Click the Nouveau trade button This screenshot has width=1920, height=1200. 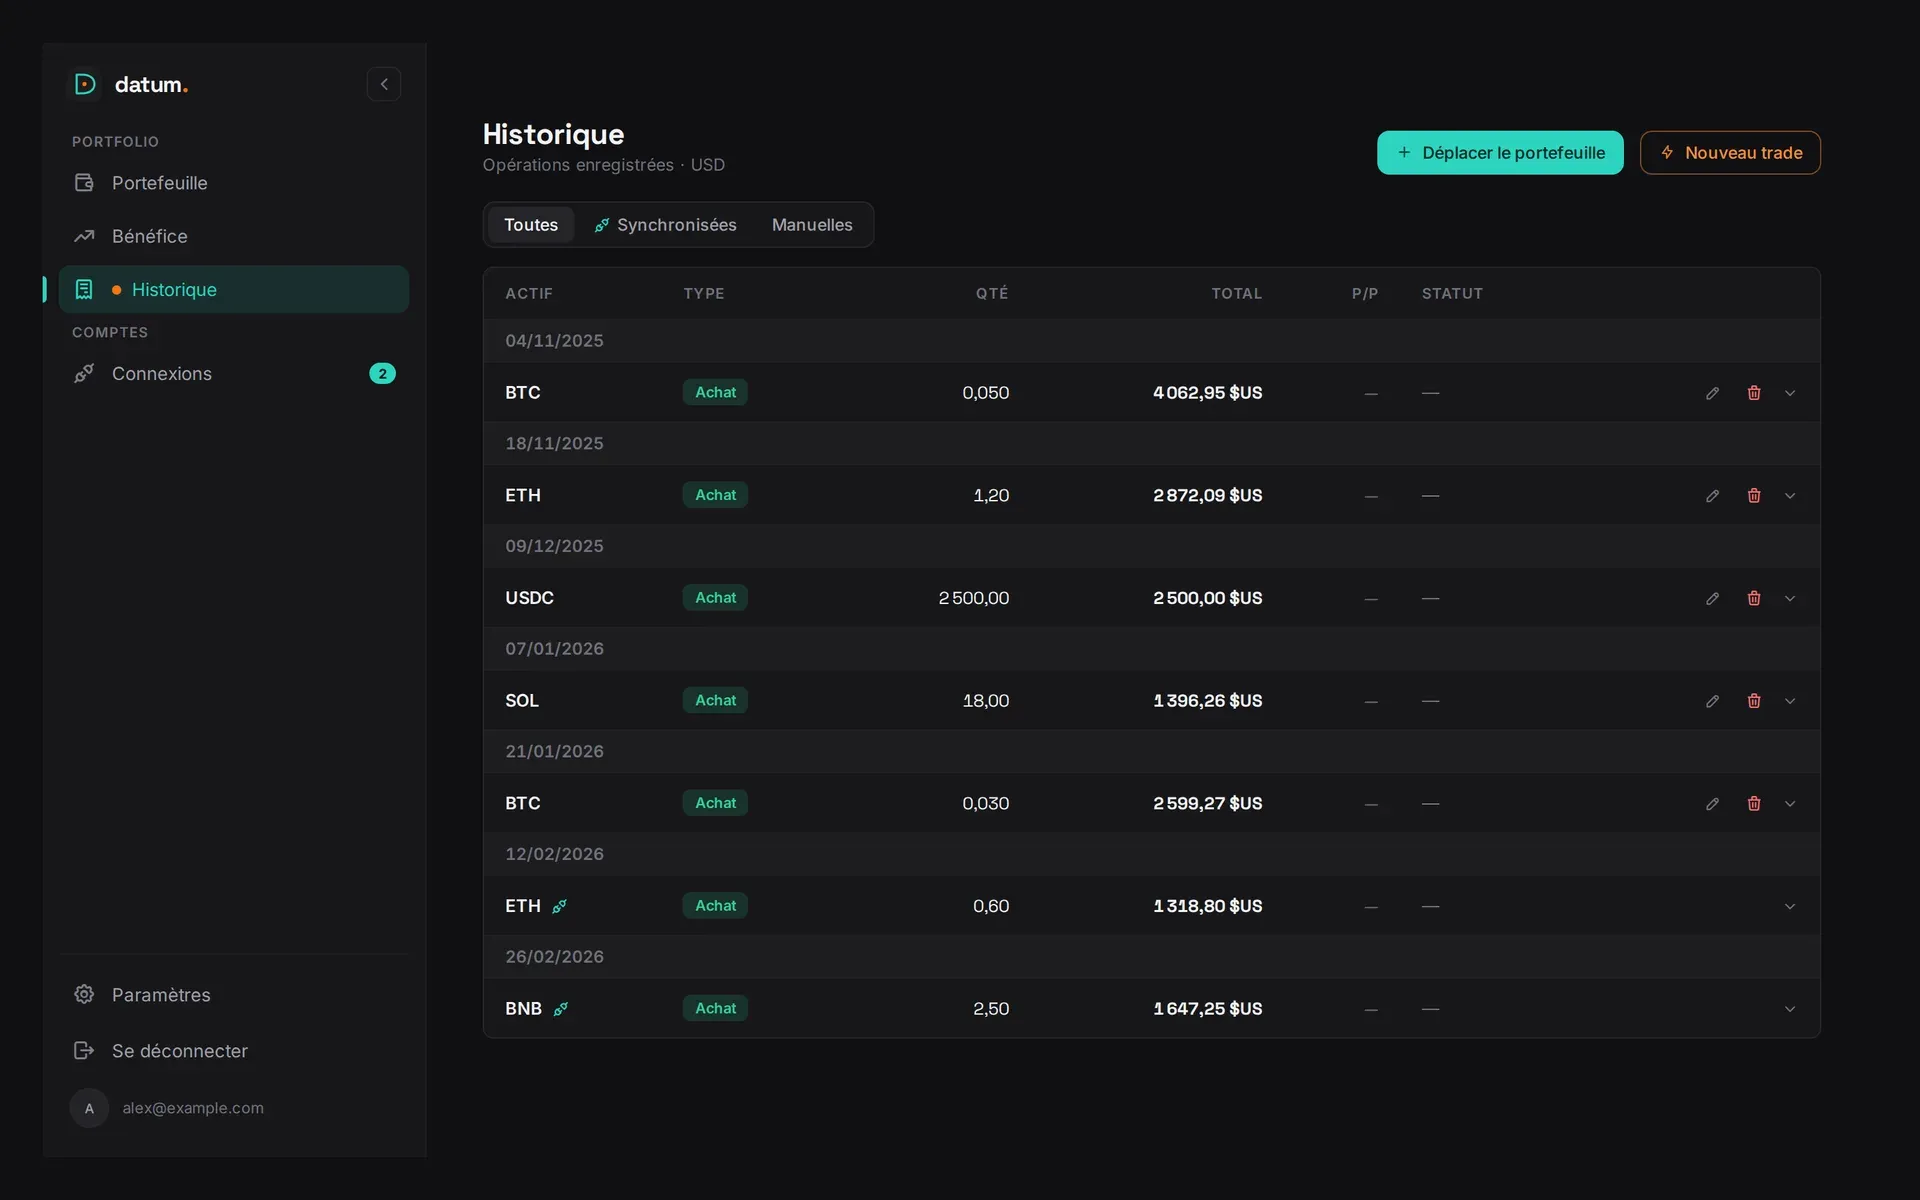[1730, 153]
